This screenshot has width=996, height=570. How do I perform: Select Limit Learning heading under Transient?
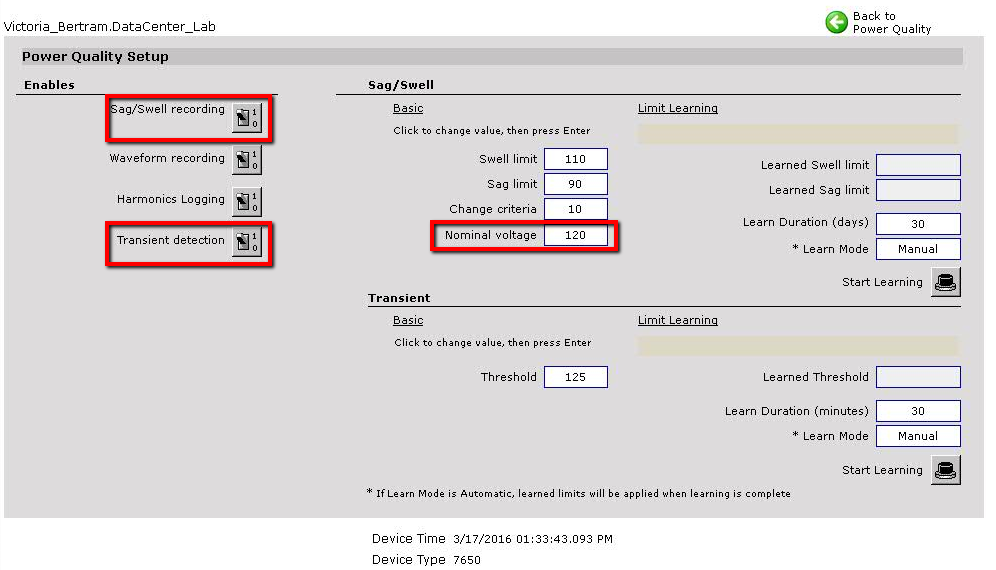coord(677,320)
